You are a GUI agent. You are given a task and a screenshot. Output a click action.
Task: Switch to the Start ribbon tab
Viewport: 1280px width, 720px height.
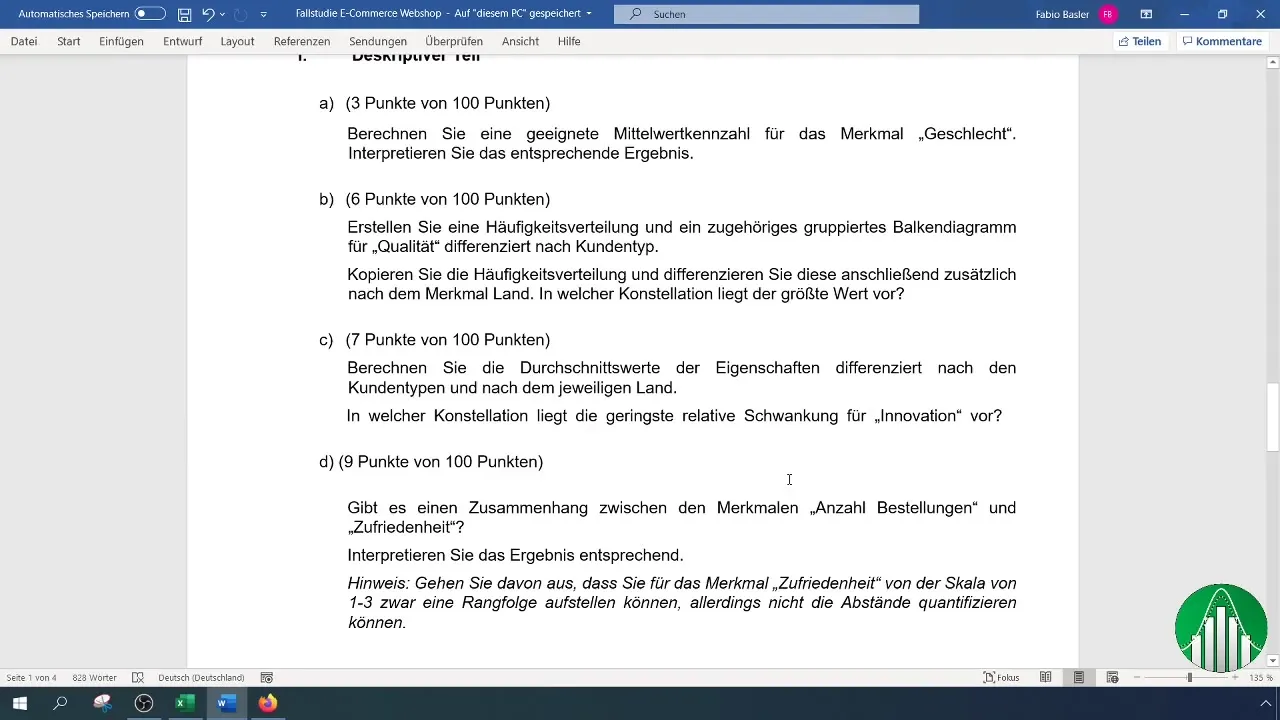point(69,42)
